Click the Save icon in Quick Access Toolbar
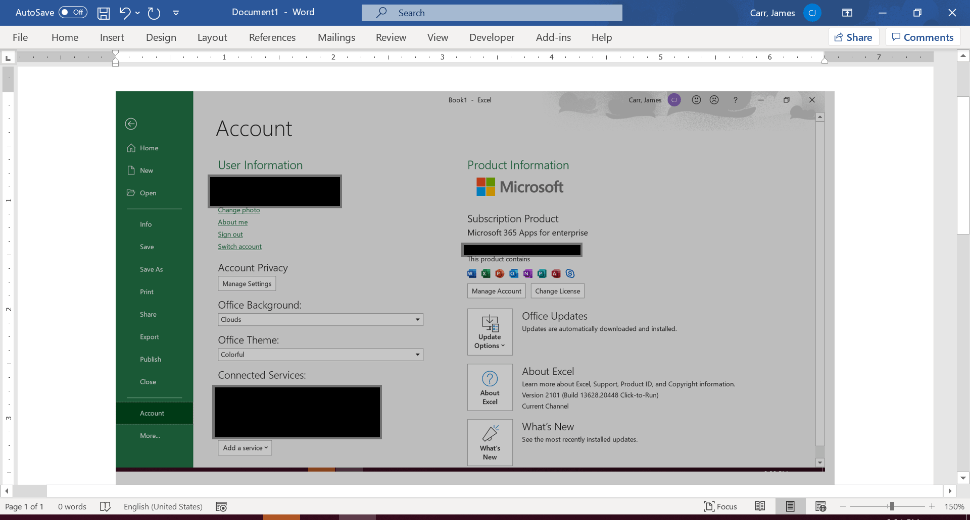Screen dimensions: 970x520 pyautogui.click(x=103, y=12)
